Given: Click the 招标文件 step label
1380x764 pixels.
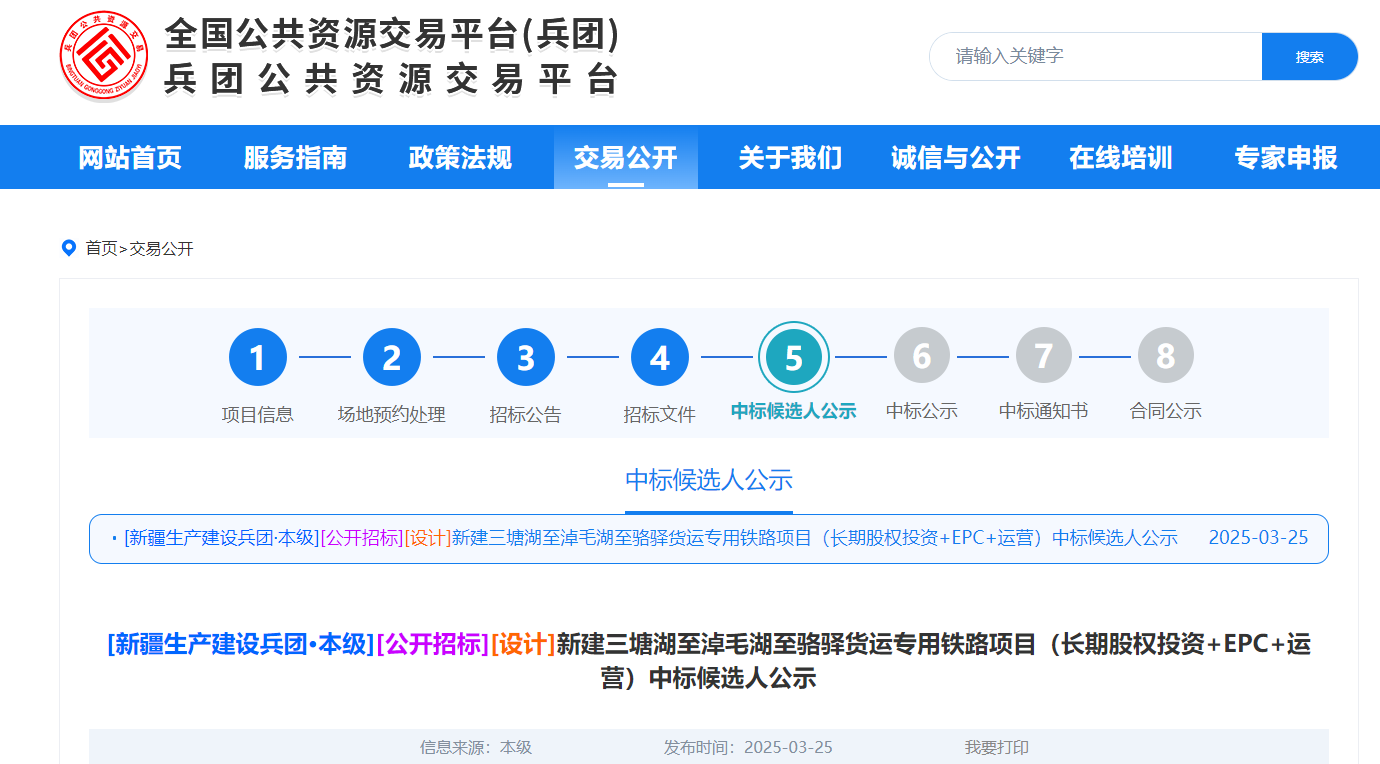Looking at the screenshot, I should pyautogui.click(x=660, y=414).
